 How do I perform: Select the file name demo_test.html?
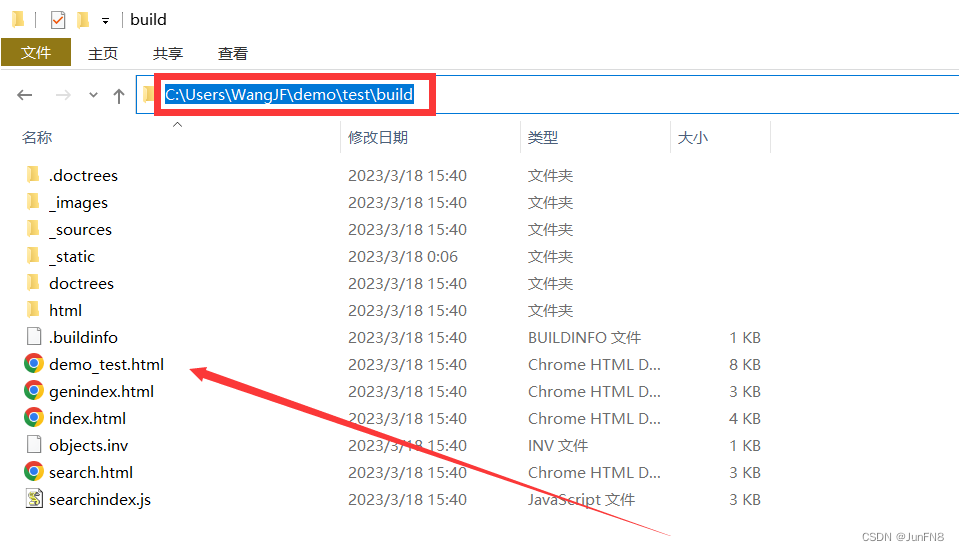(x=106, y=364)
